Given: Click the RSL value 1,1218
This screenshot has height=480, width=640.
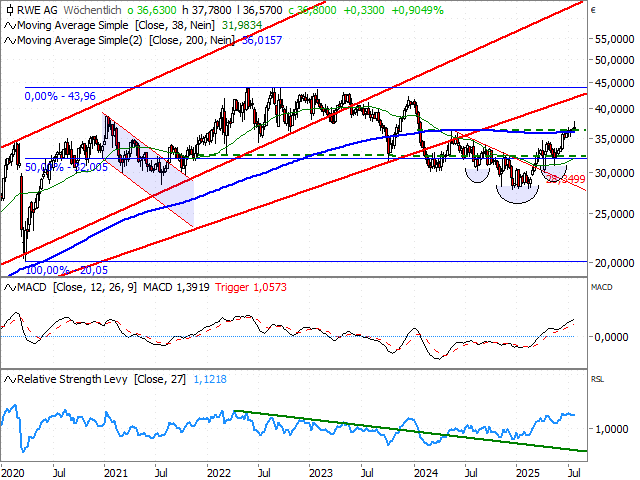Looking at the screenshot, I should (x=210, y=380).
